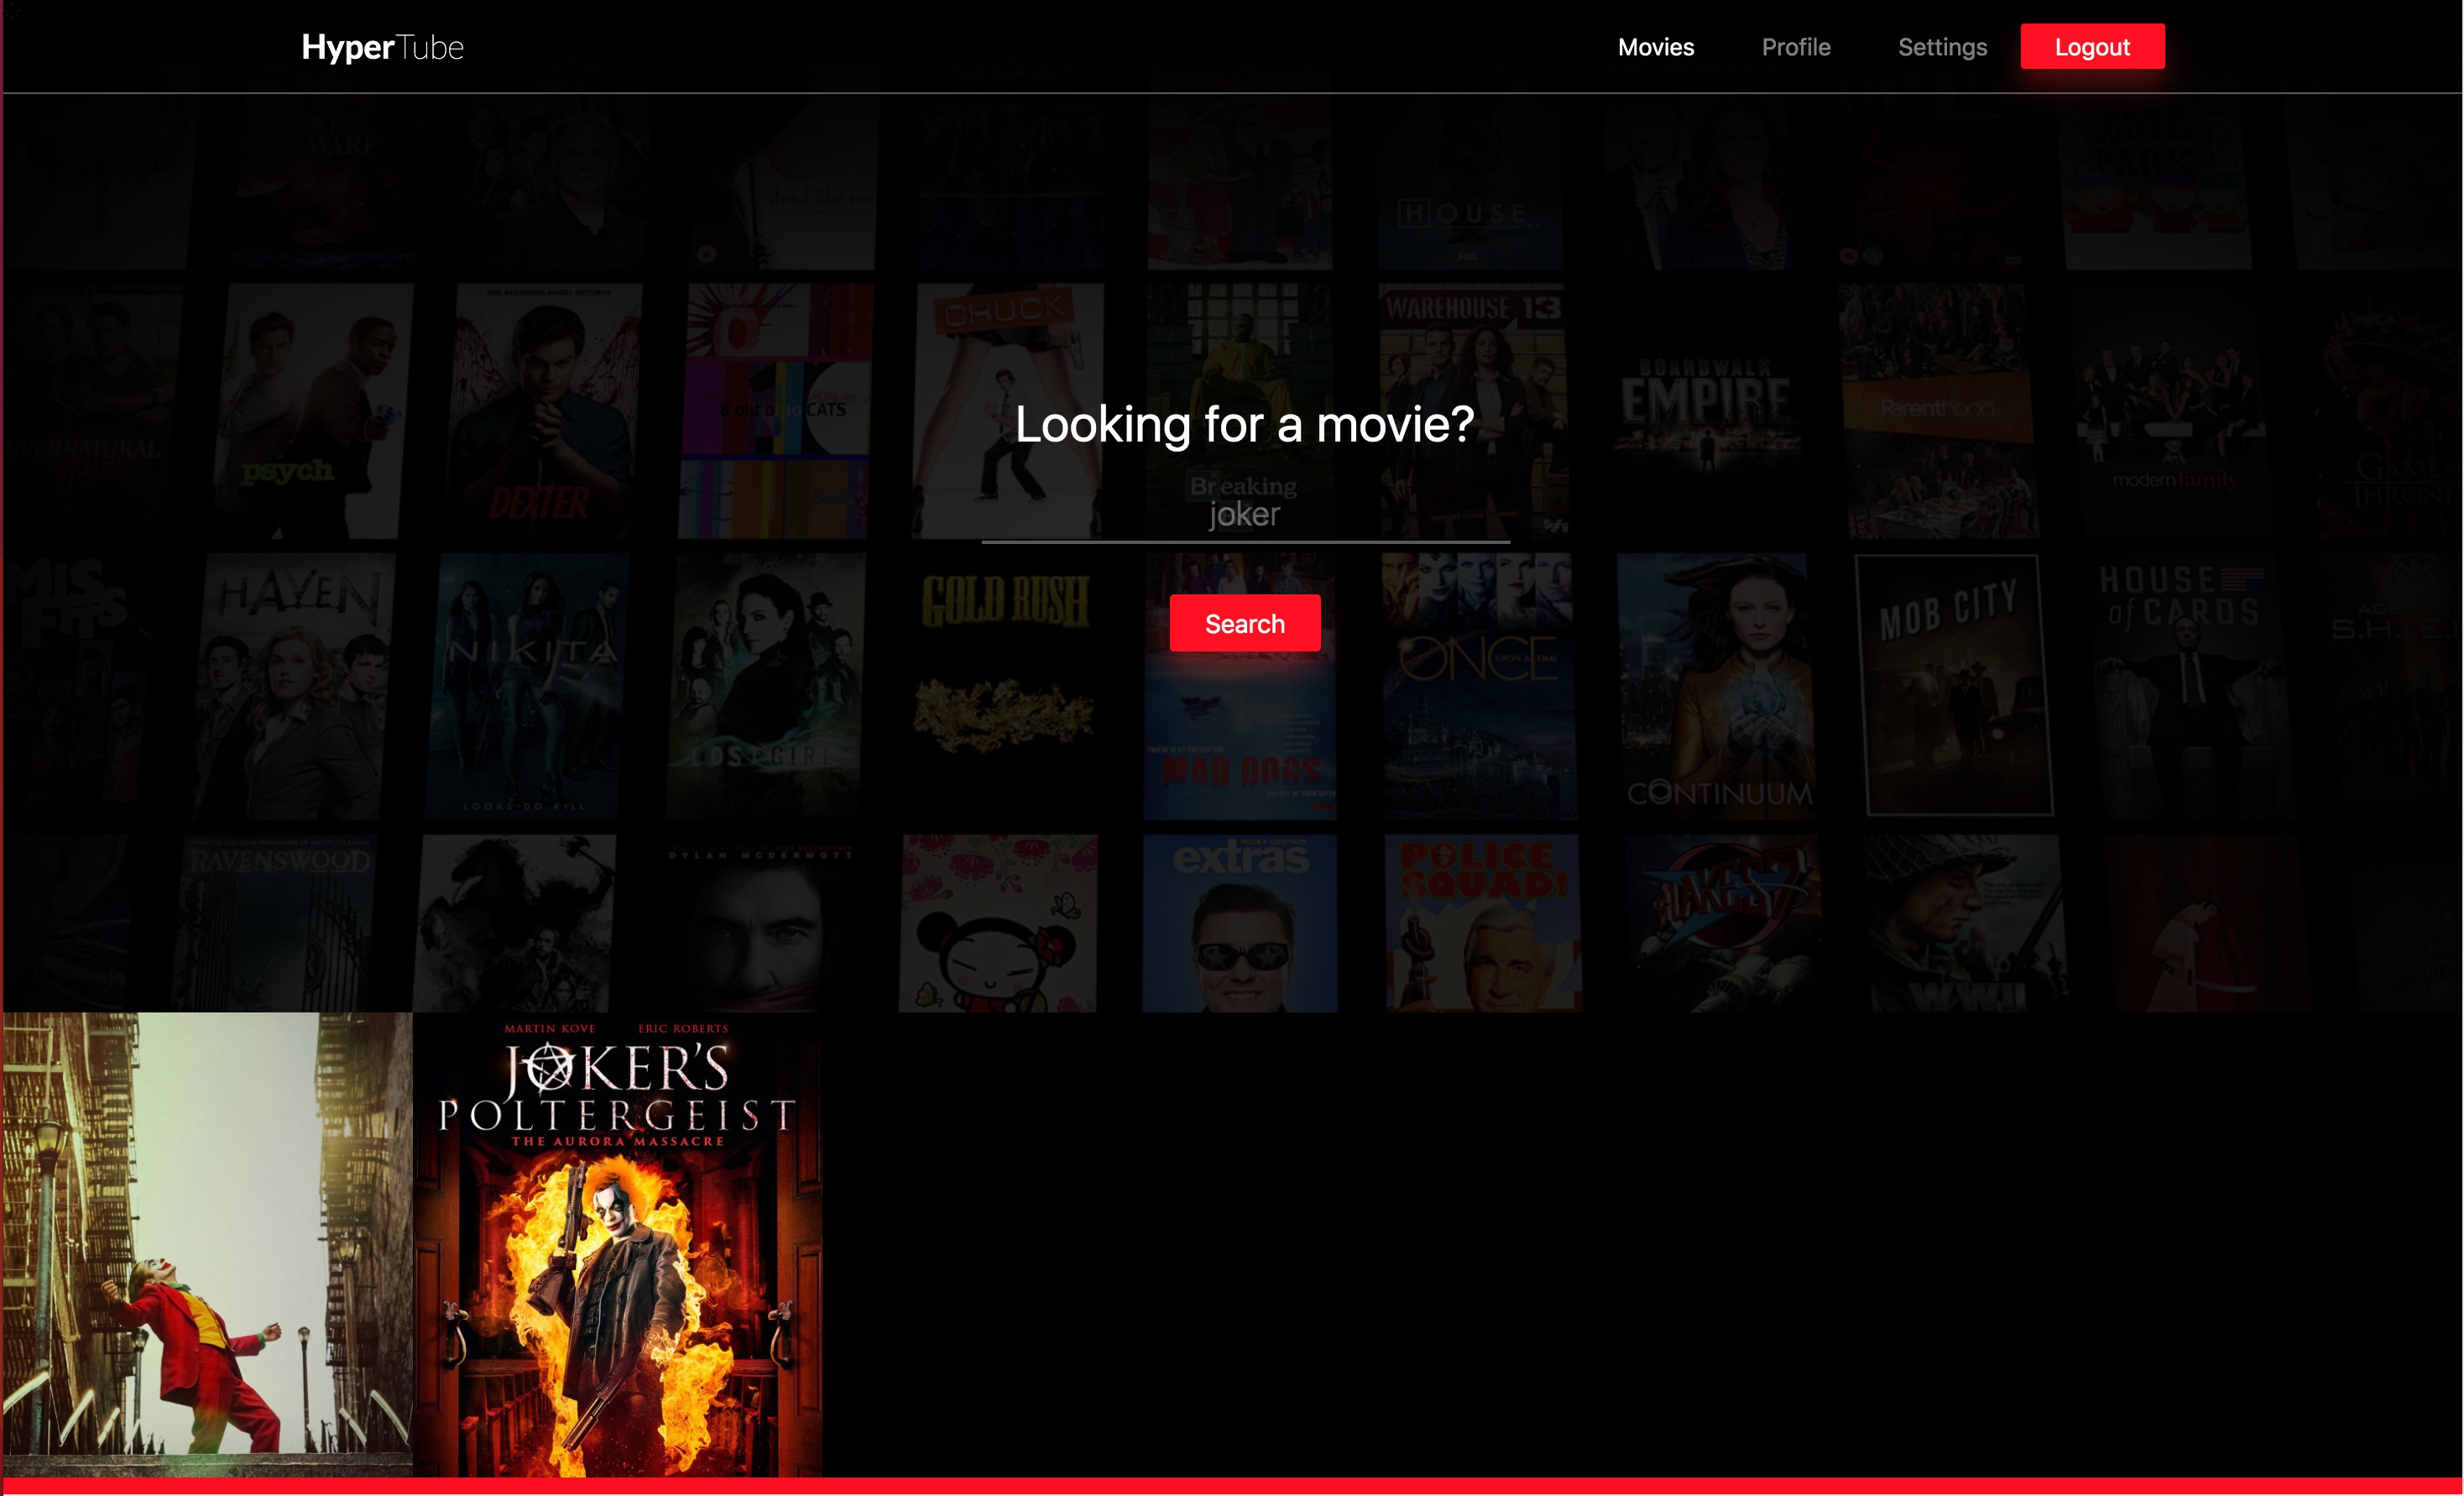Focus the search field containing 'joker'

[x=1244, y=515]
